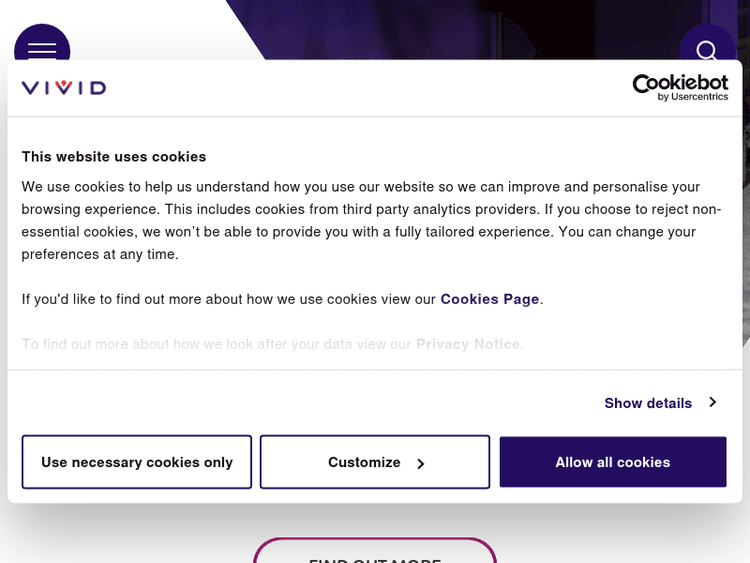Click the Cookiebot logo
750x563 pixels.
coord(680,83)
